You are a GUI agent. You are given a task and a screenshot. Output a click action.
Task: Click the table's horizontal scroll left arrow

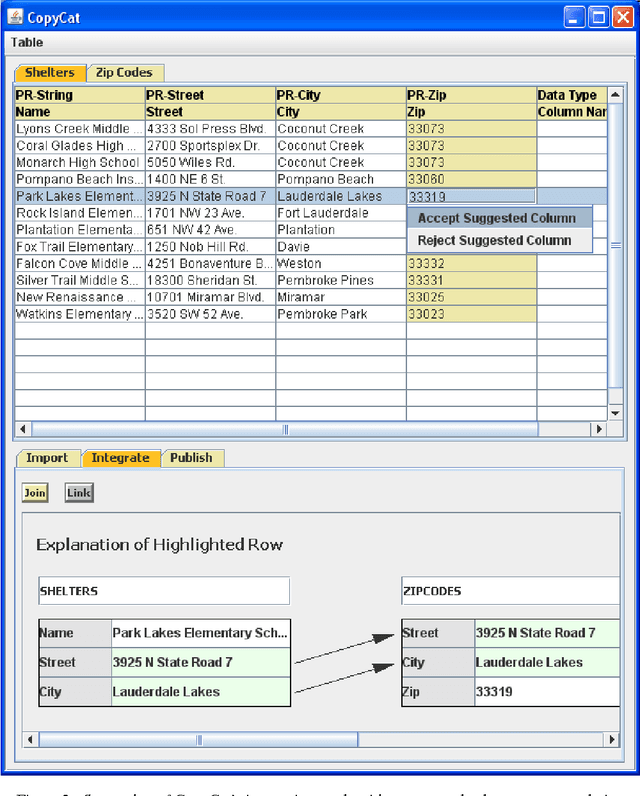(23, 429)
